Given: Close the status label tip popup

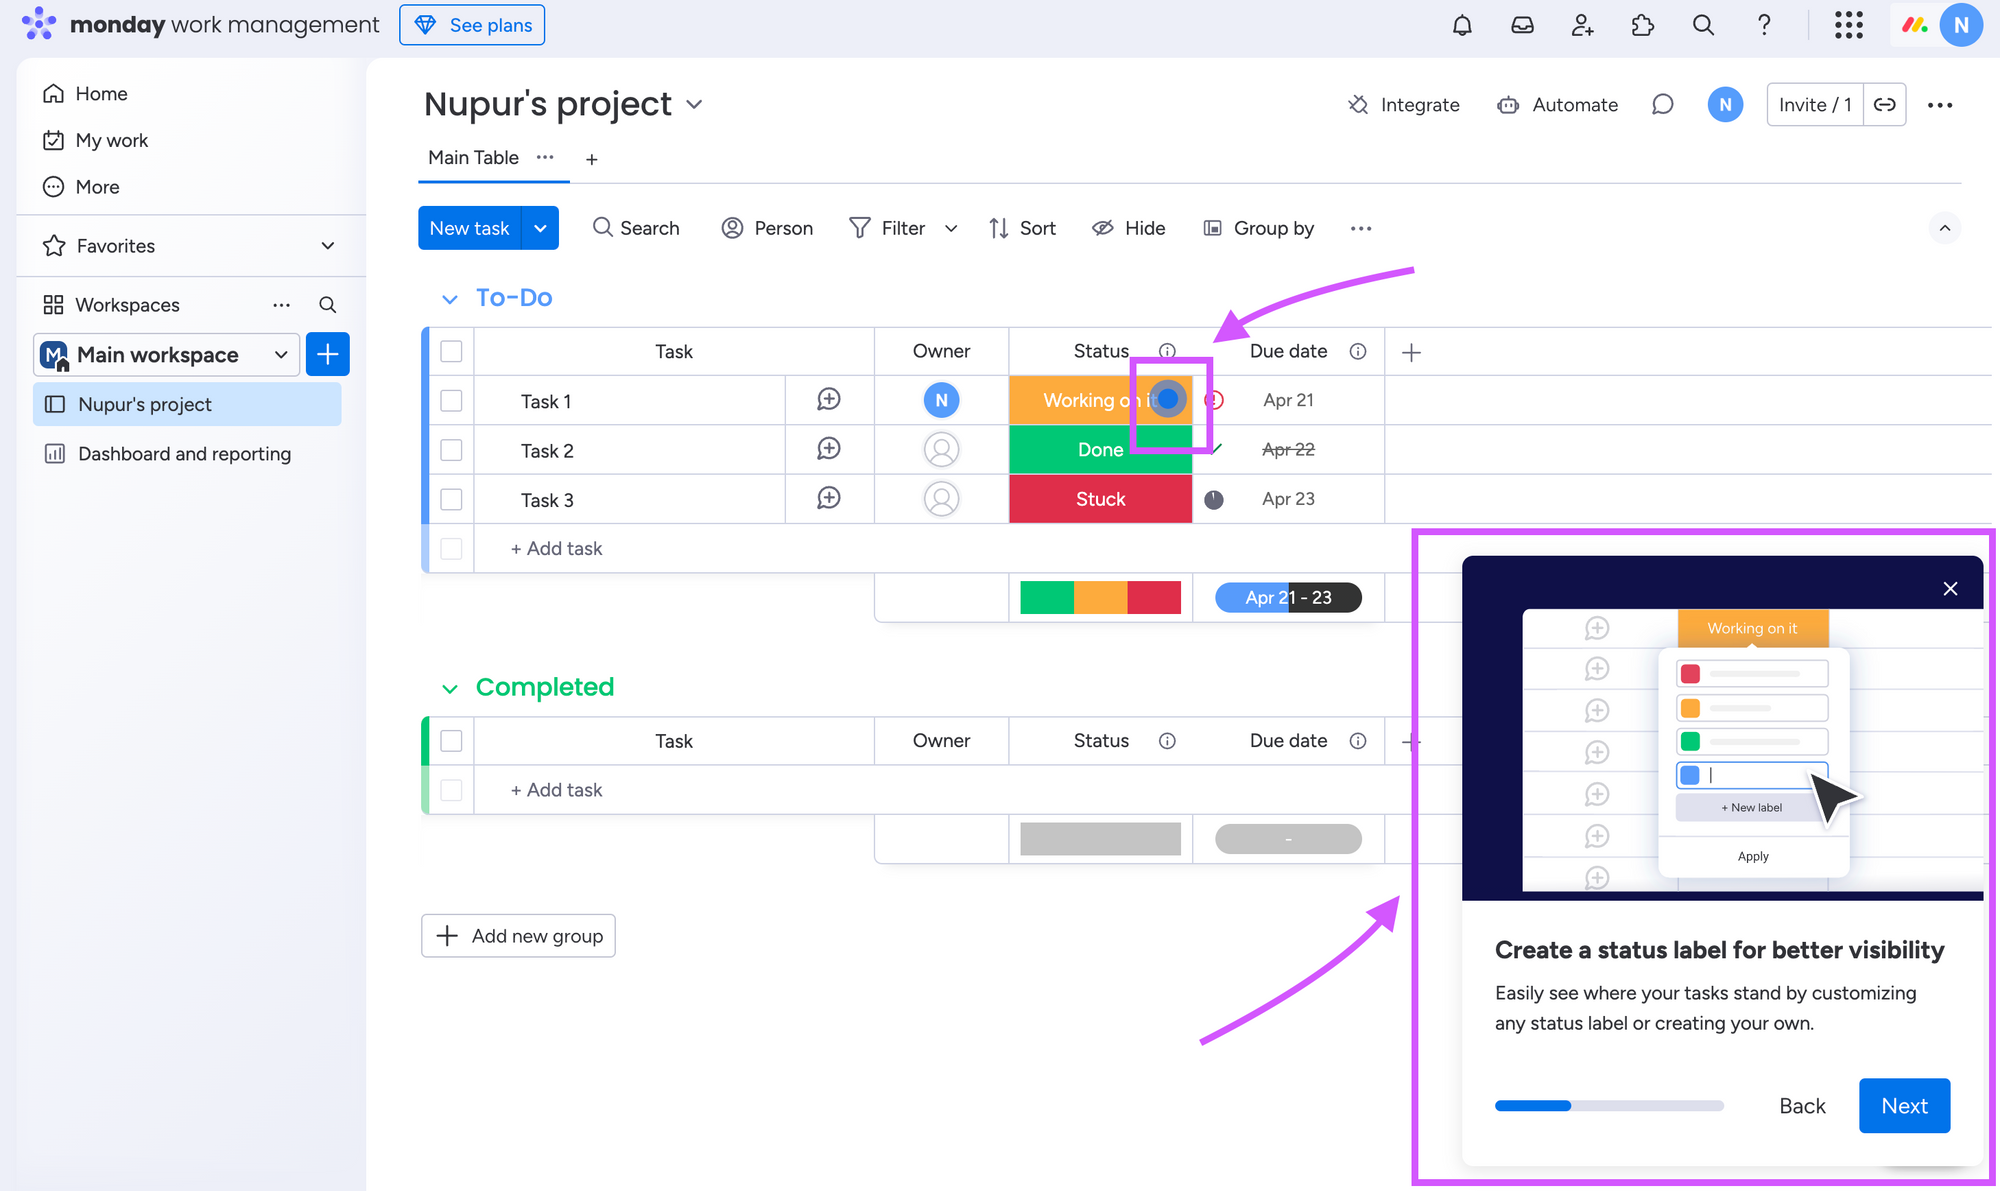Looking at the screenshot, I should [1950, 588].
